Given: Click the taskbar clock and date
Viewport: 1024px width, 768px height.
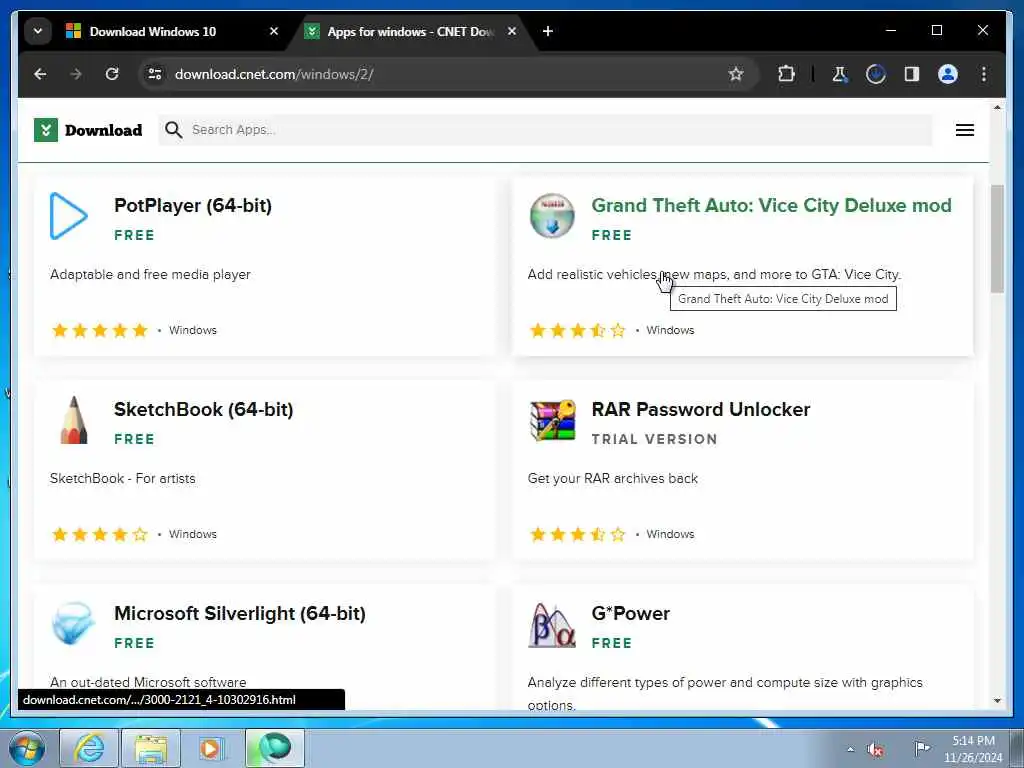Looking at the screenshot, I should click(x=972, y=749).
